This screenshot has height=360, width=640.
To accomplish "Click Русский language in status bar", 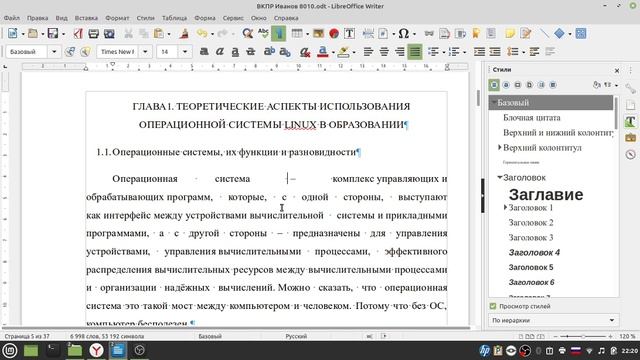I will click(x=296, y=336).
